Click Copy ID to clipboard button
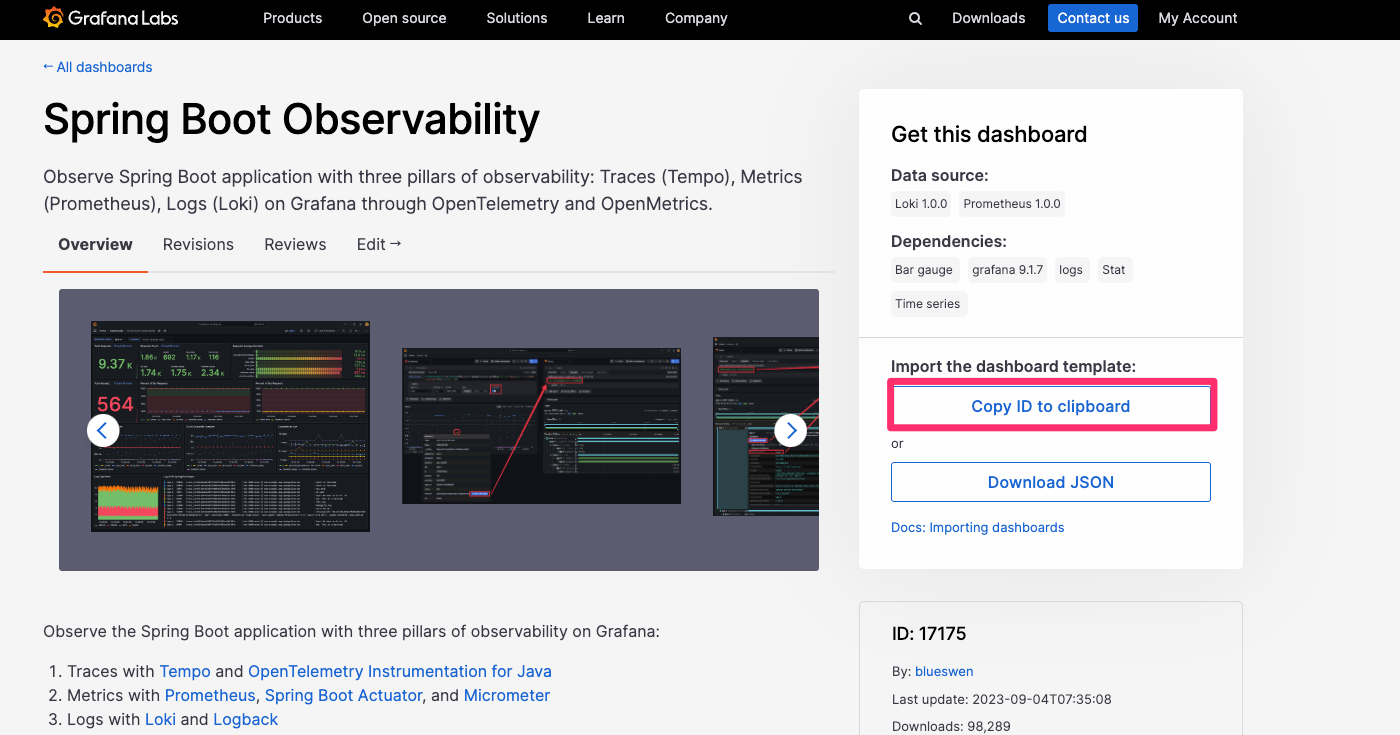Image resolution: width=1400 pixels, height=735 pixels. [1051, 406]
